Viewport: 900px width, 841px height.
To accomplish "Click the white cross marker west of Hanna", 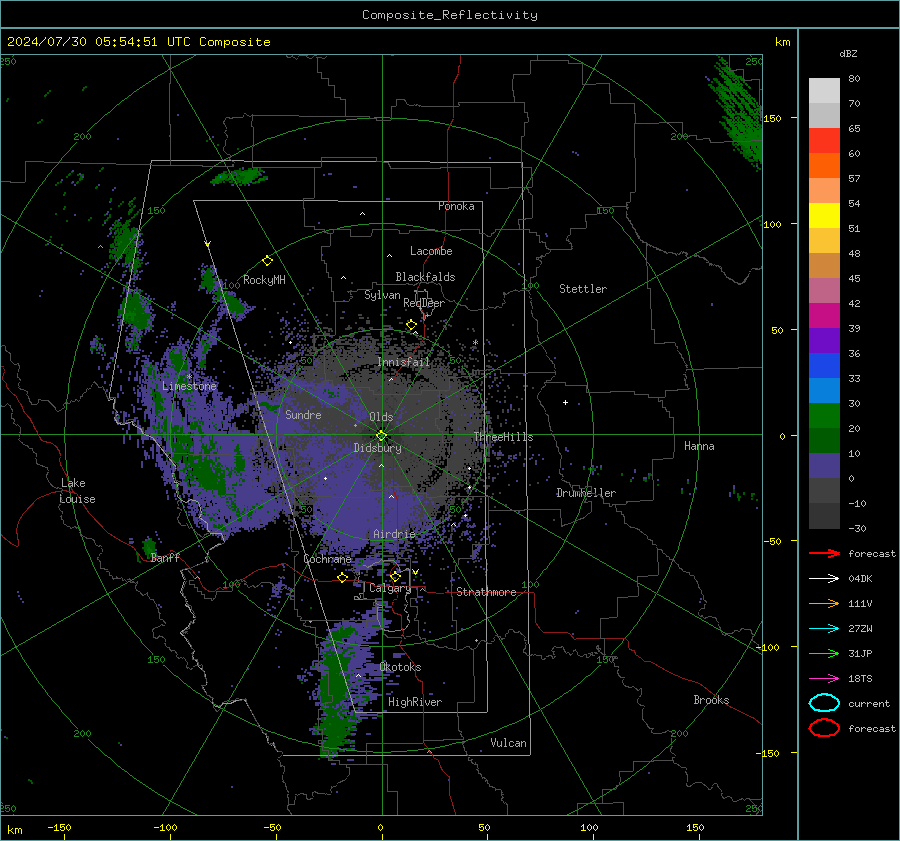I will (x=565, y=402).
